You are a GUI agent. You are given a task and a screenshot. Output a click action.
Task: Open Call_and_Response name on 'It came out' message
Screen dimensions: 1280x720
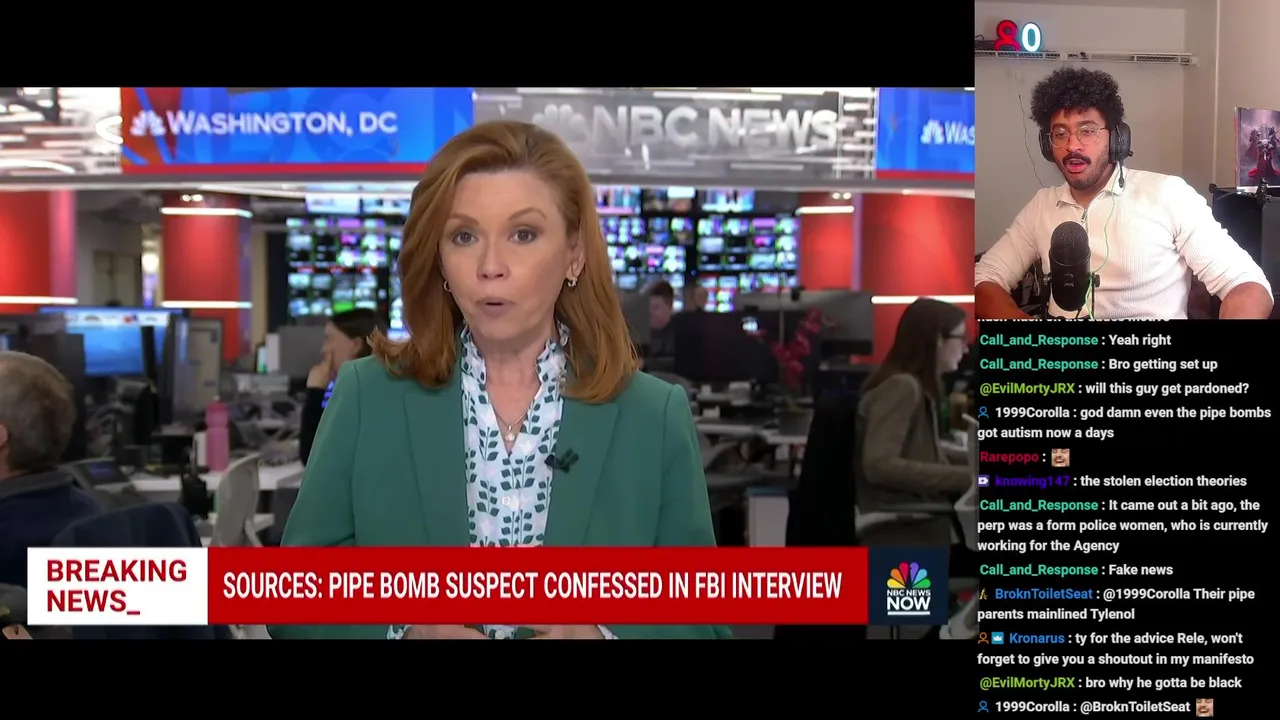[x=1039, y=505]
